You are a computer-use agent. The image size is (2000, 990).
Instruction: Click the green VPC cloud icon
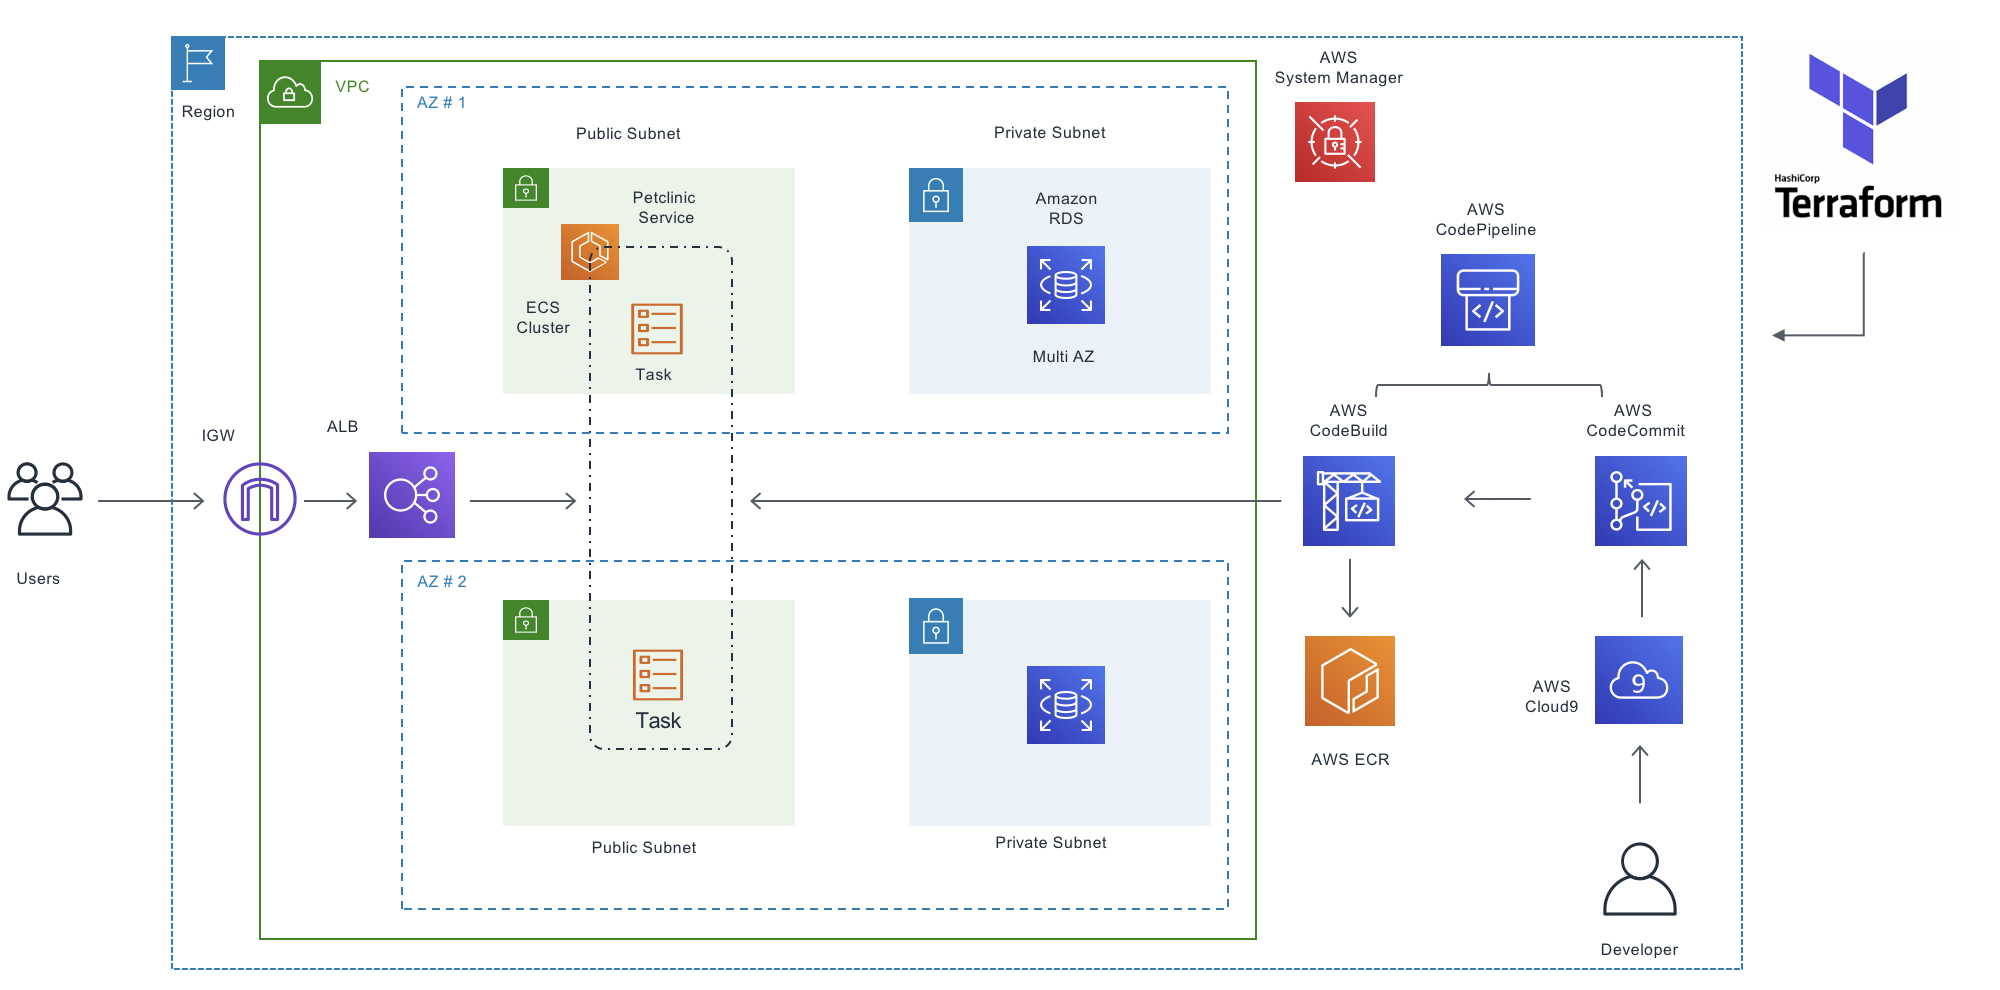point(290,93)
